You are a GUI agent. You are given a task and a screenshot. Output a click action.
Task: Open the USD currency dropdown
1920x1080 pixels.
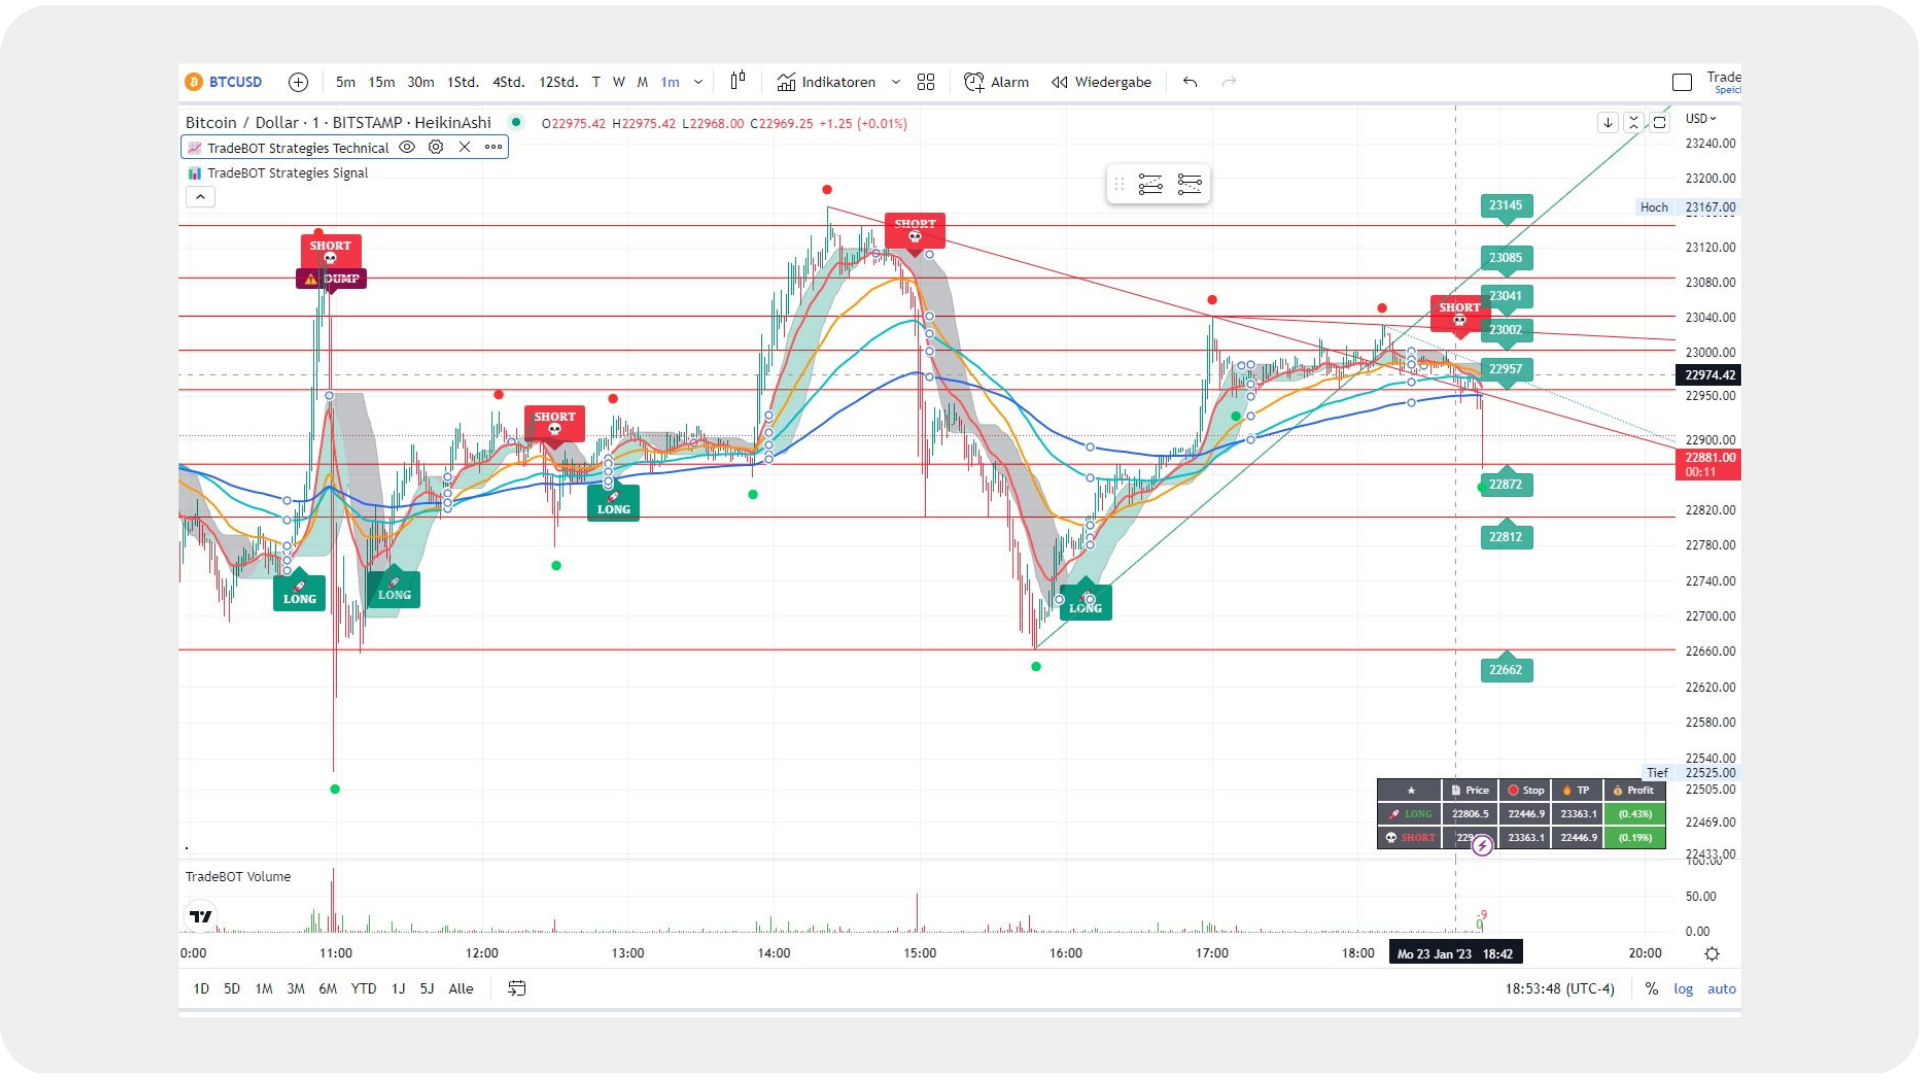coord(1700,118)
